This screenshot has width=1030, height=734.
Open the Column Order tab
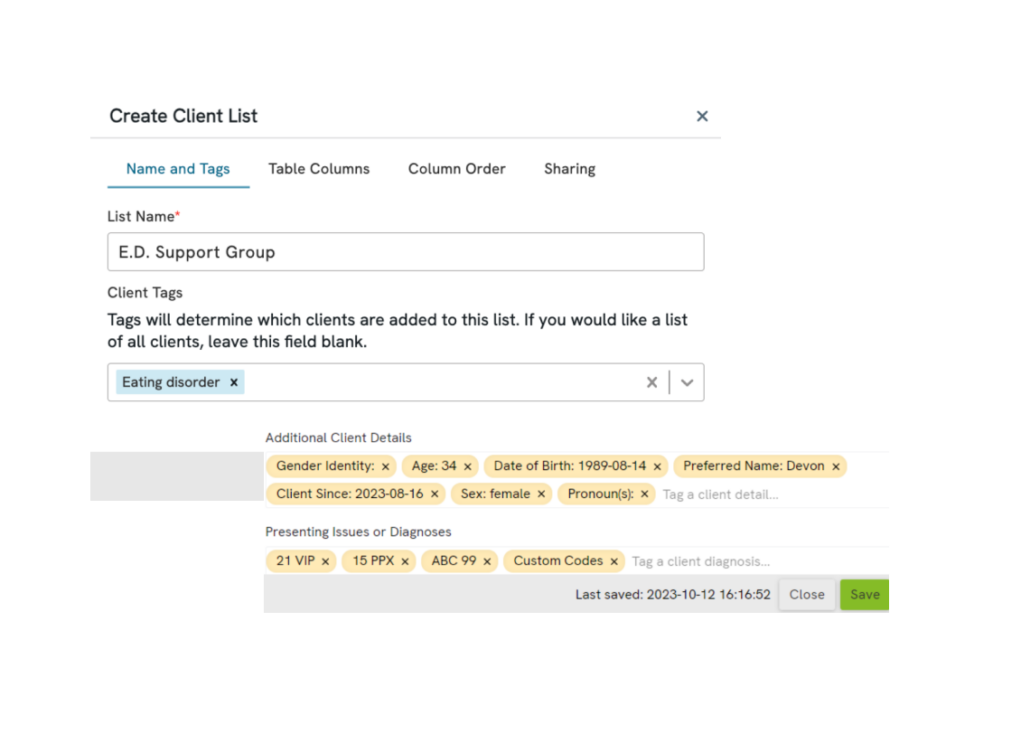[x=456, y=169]
